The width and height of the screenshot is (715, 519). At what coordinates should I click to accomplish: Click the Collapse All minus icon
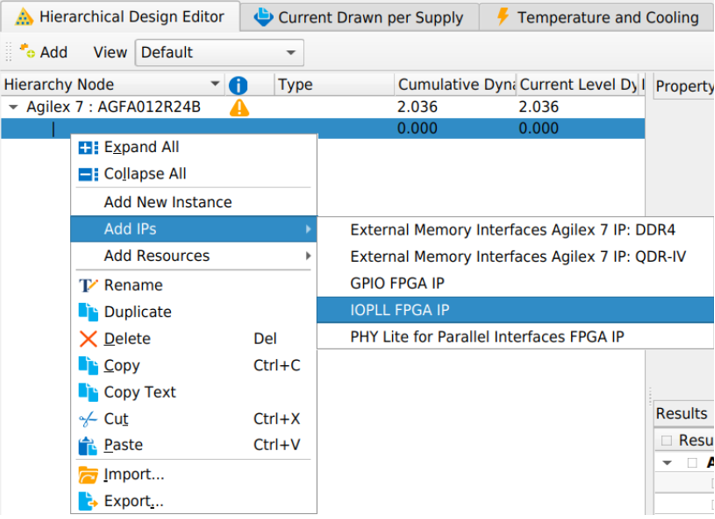click(x=88, y=174)
